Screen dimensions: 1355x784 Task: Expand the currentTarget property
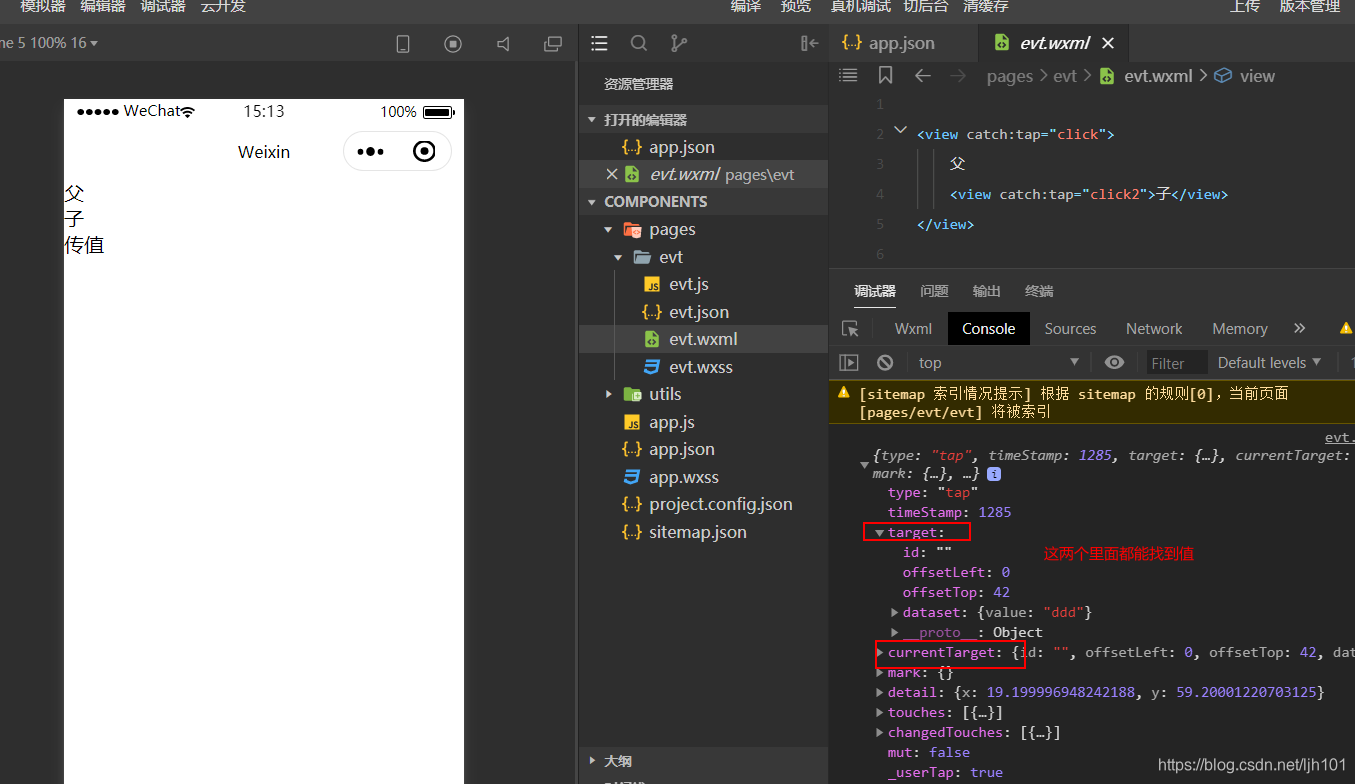pyautogui.click(x=880, y=652)
